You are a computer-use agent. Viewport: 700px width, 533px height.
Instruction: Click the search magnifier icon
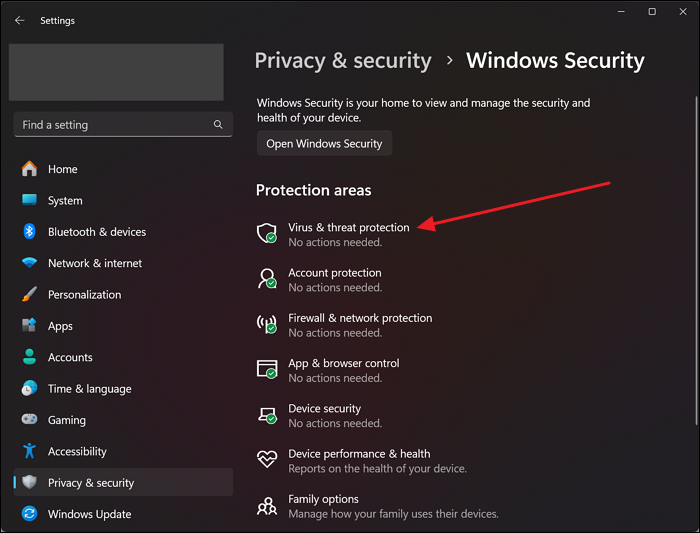pos(218,125)
